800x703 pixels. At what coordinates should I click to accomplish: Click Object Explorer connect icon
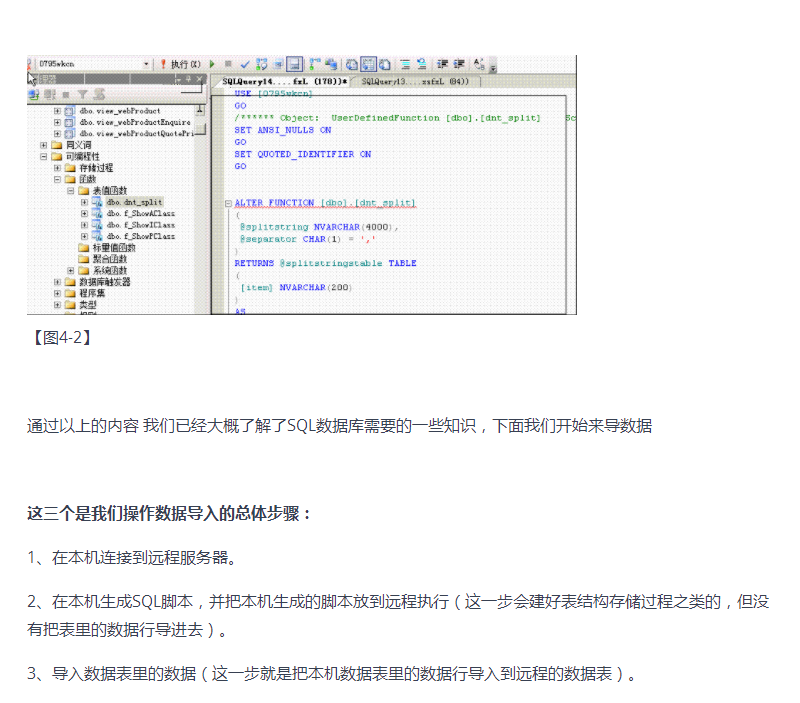pyautogui.click(x=34, y=94)
